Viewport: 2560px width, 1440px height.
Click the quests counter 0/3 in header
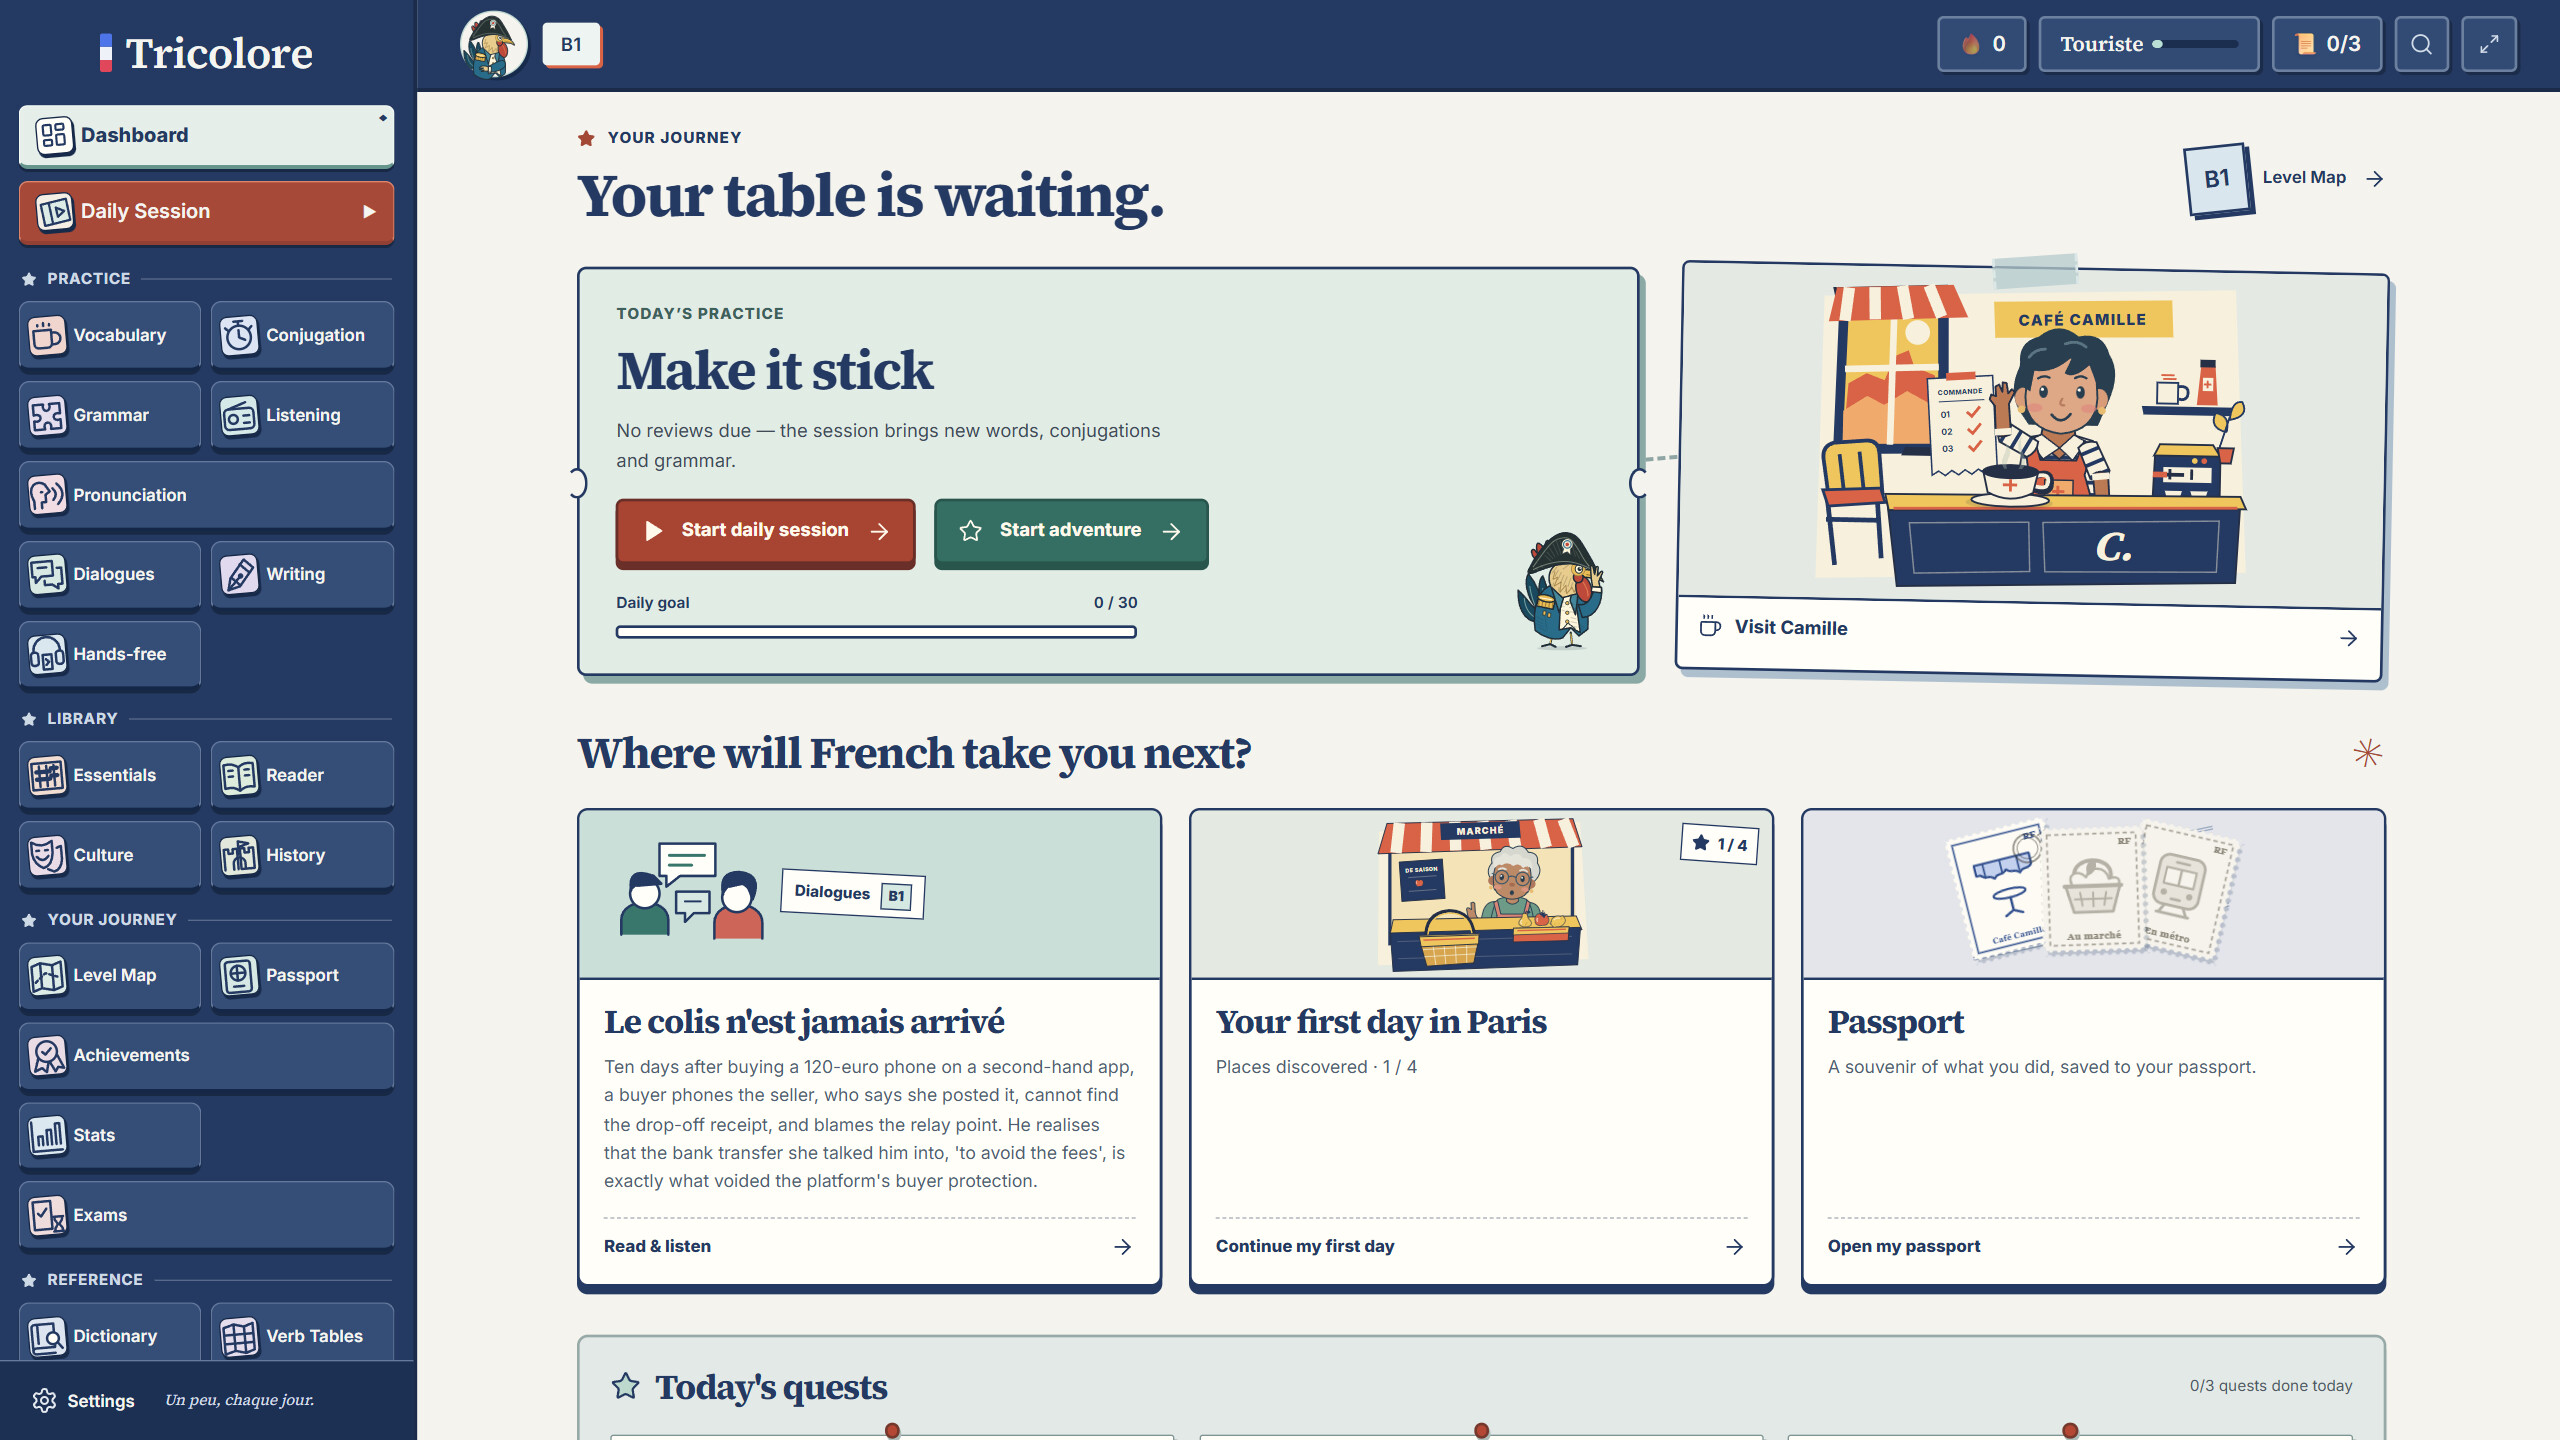click(2326, 44)
